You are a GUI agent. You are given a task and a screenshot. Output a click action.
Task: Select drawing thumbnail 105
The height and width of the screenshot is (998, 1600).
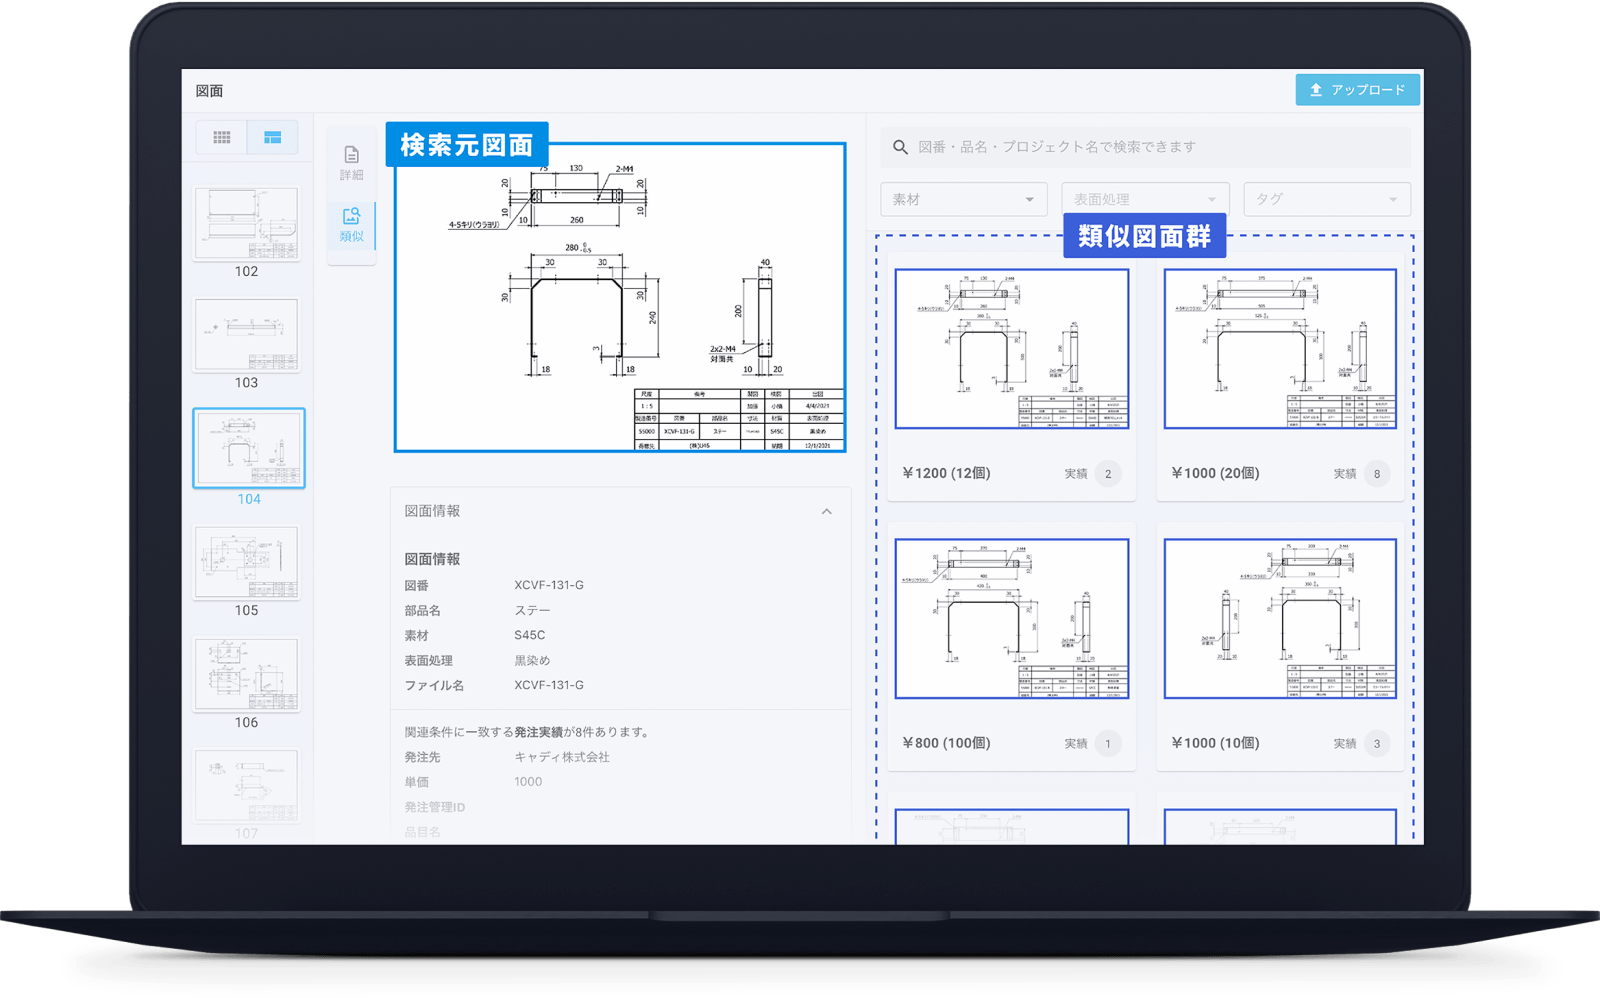246,563
